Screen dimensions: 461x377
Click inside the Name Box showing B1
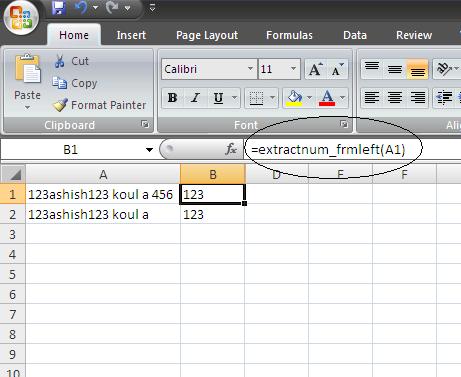click(71, 150)
